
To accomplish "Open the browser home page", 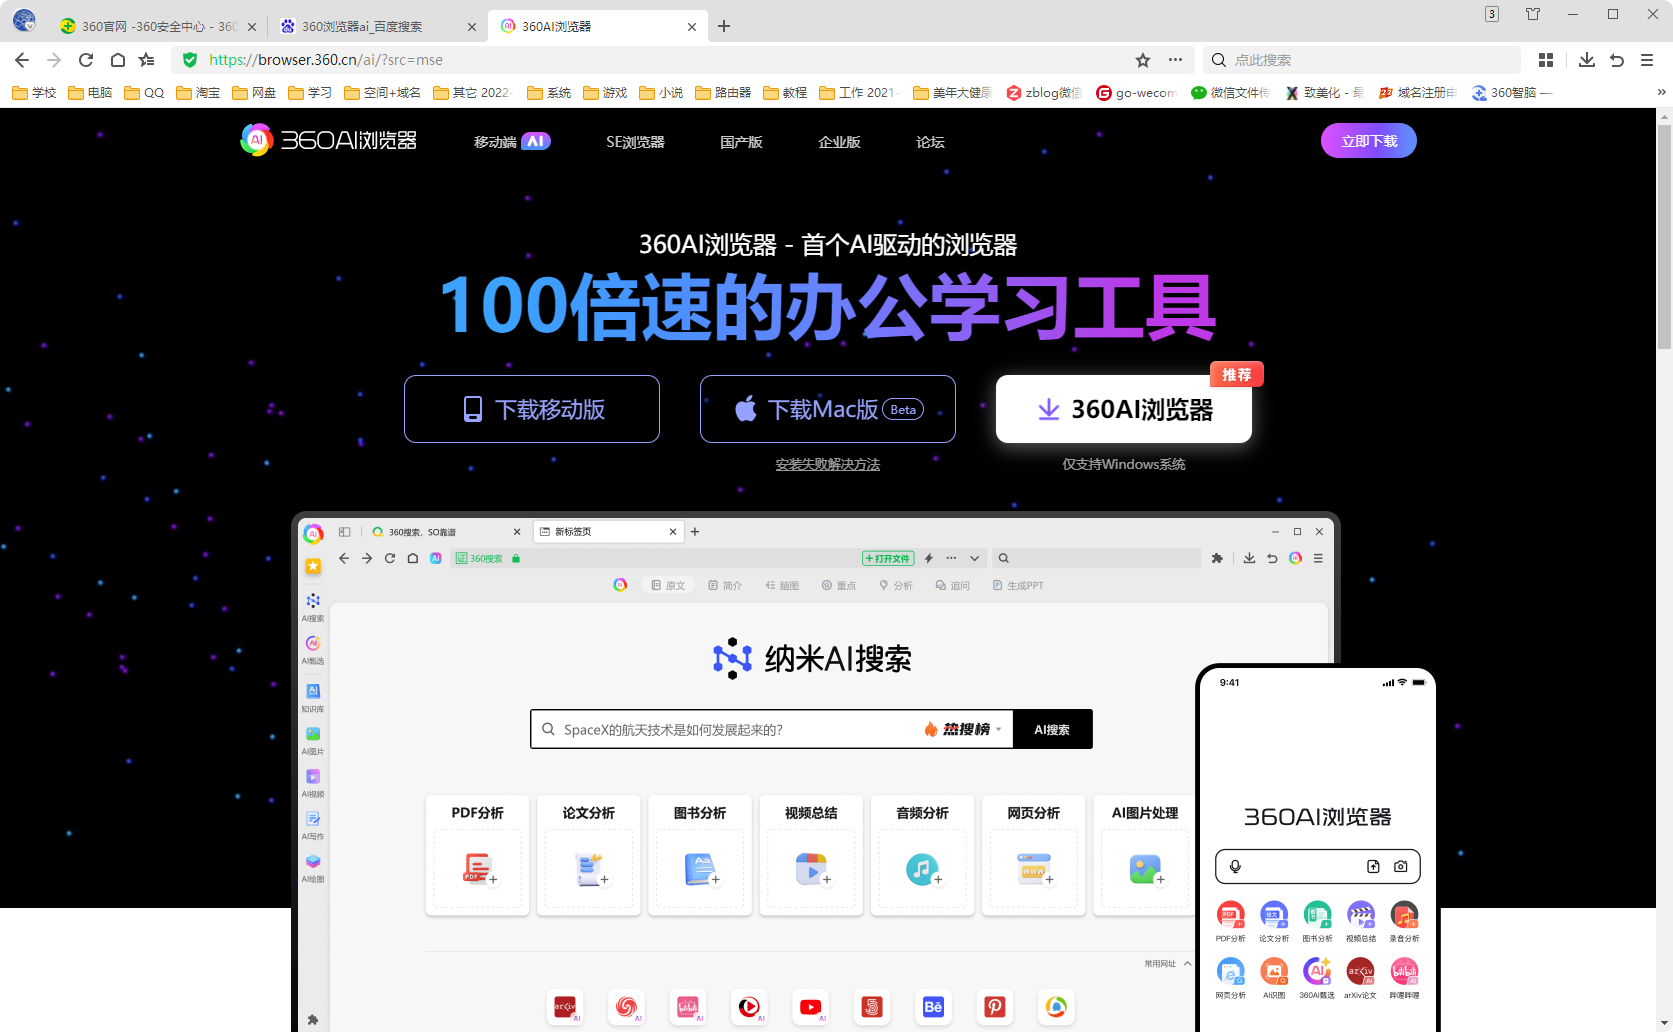I will (118, 60).
